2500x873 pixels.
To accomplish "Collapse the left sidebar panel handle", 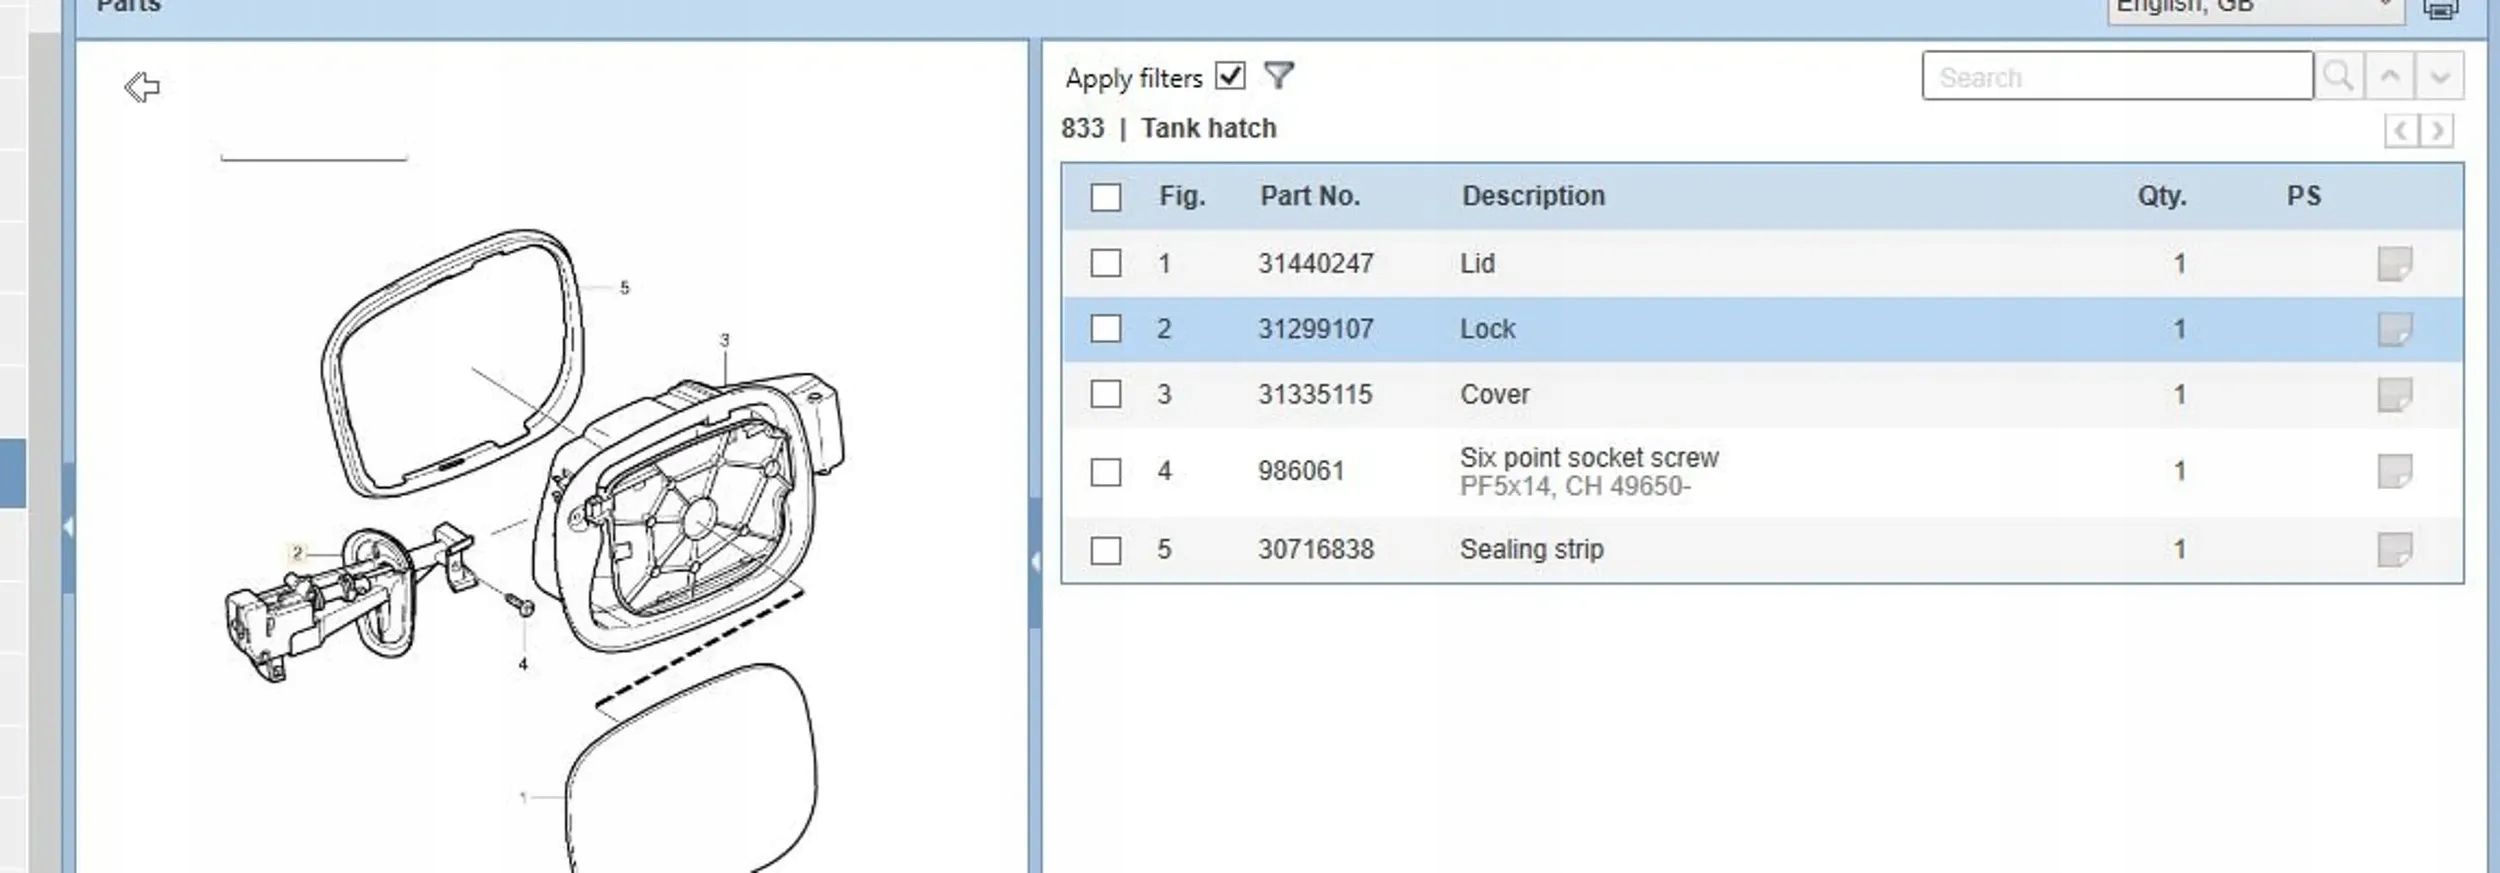I will point(68,526).
